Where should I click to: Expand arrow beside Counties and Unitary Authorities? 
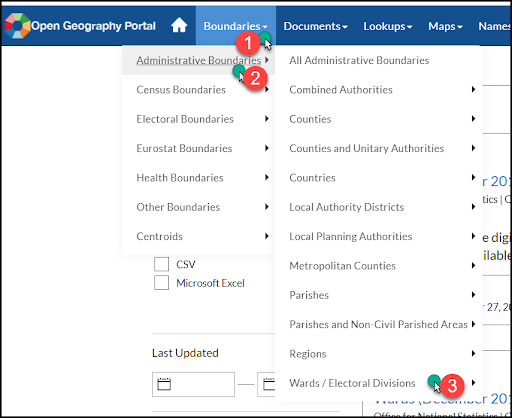pos(473,148)
